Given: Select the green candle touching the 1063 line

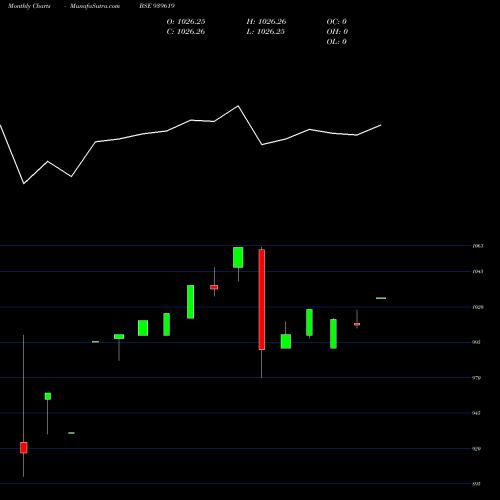Looking at the screenshot, I should (x=238, y=257).
